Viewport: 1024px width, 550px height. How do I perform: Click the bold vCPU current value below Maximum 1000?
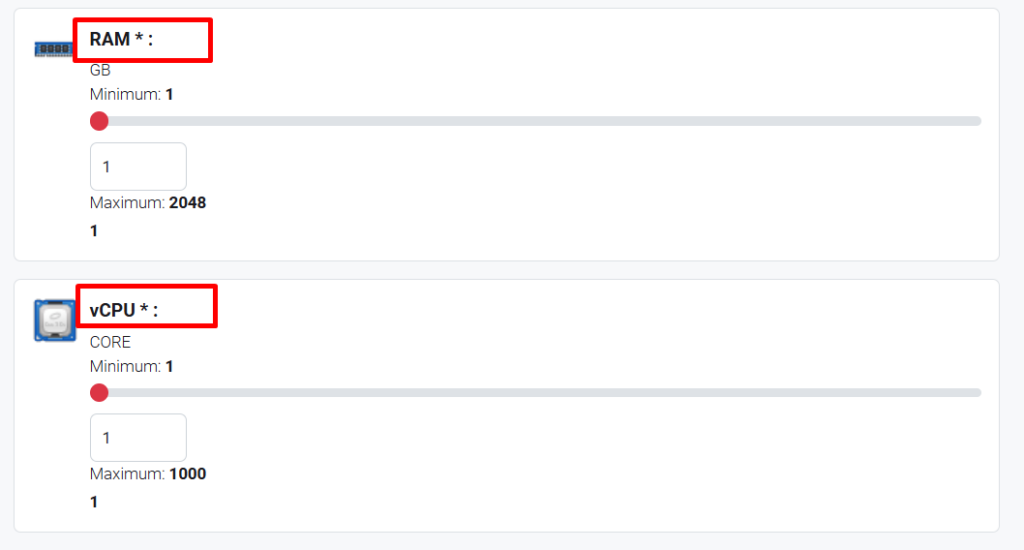(94, 502)
